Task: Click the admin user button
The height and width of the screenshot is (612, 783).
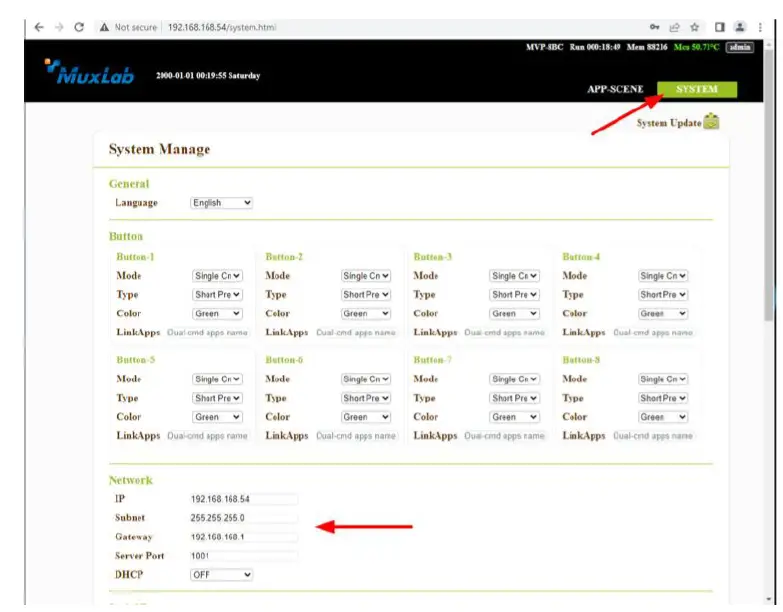Action: click(740, 47)
